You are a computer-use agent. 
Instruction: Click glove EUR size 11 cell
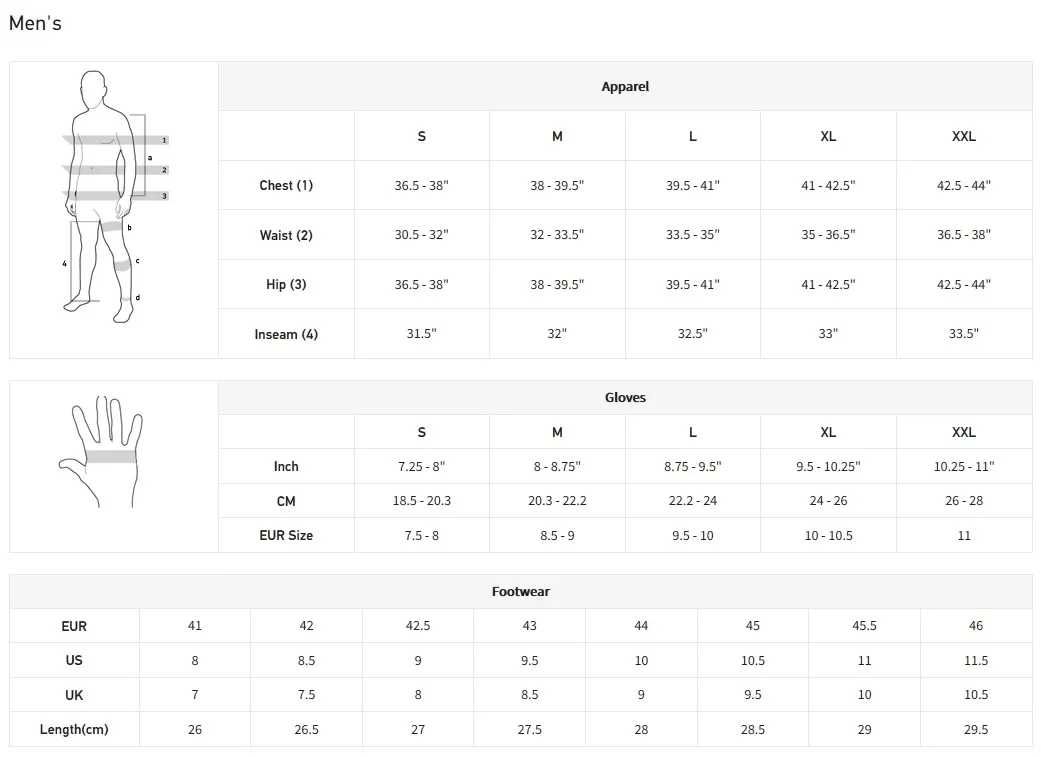(x=963, y=535)
